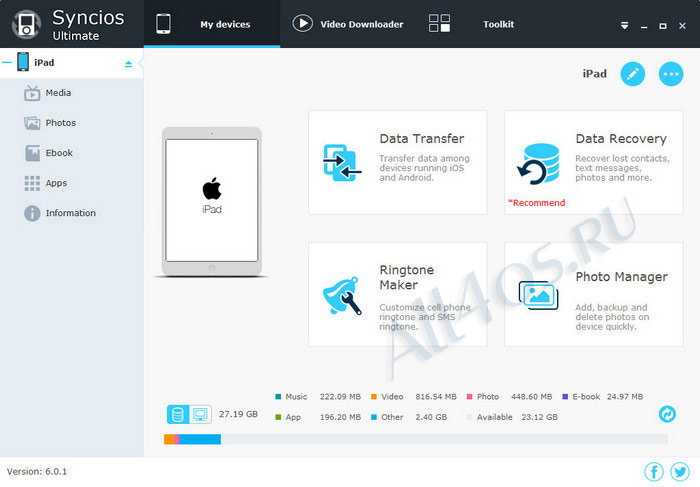Refresh the storage information
700x487 pixels.
click(x=667, y=414)
